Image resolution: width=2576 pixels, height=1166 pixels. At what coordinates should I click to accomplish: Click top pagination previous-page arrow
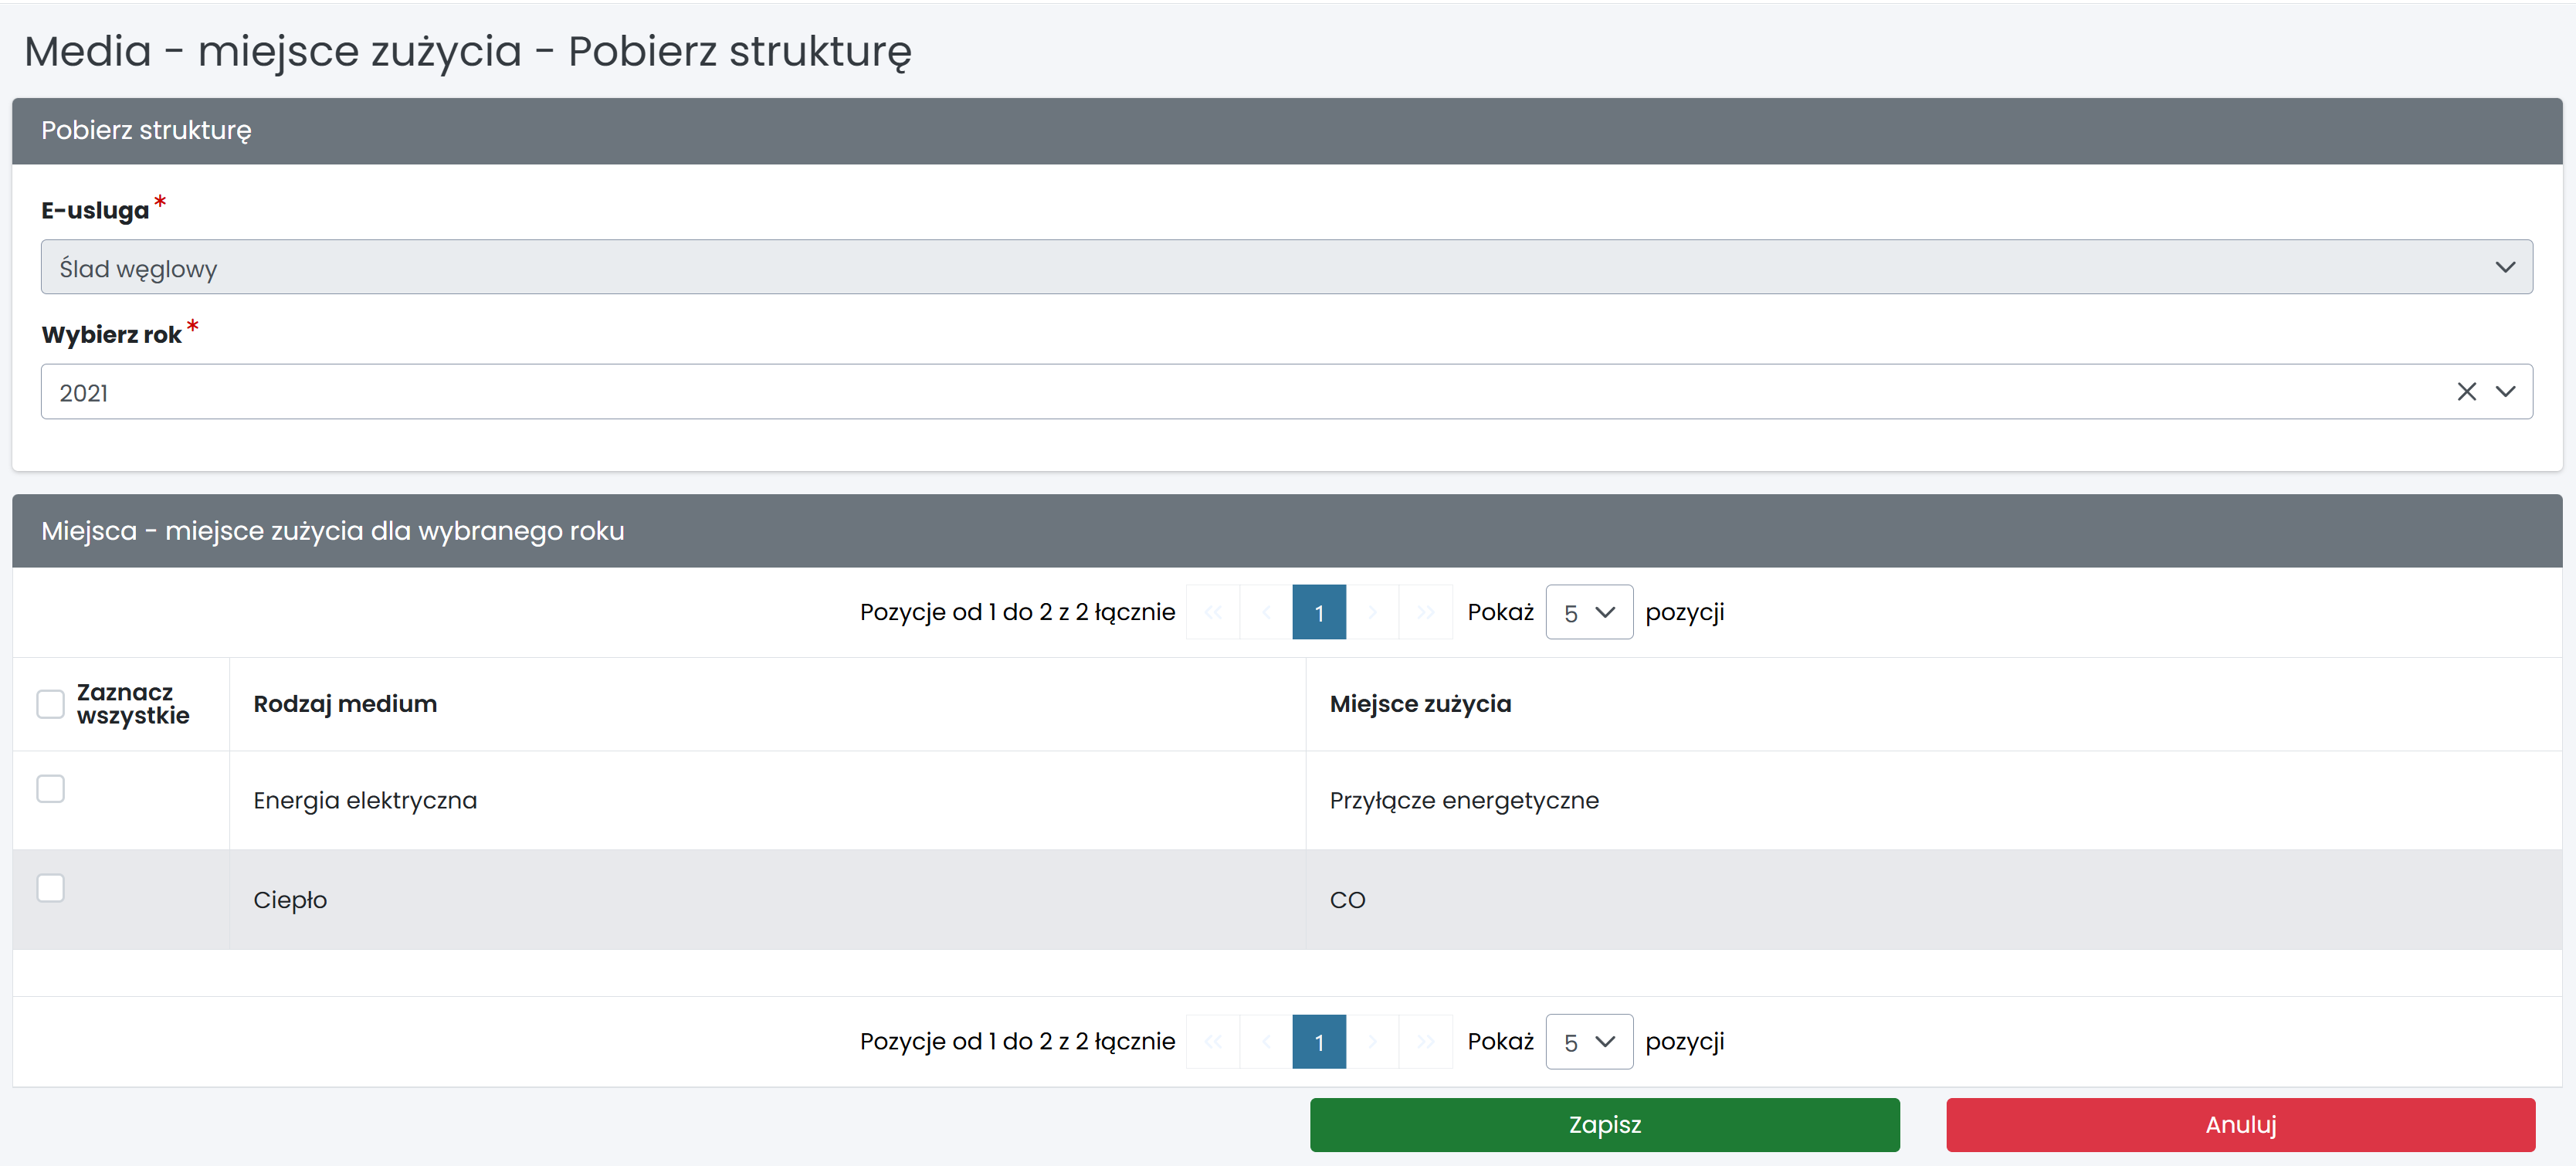pos(1266,612)
